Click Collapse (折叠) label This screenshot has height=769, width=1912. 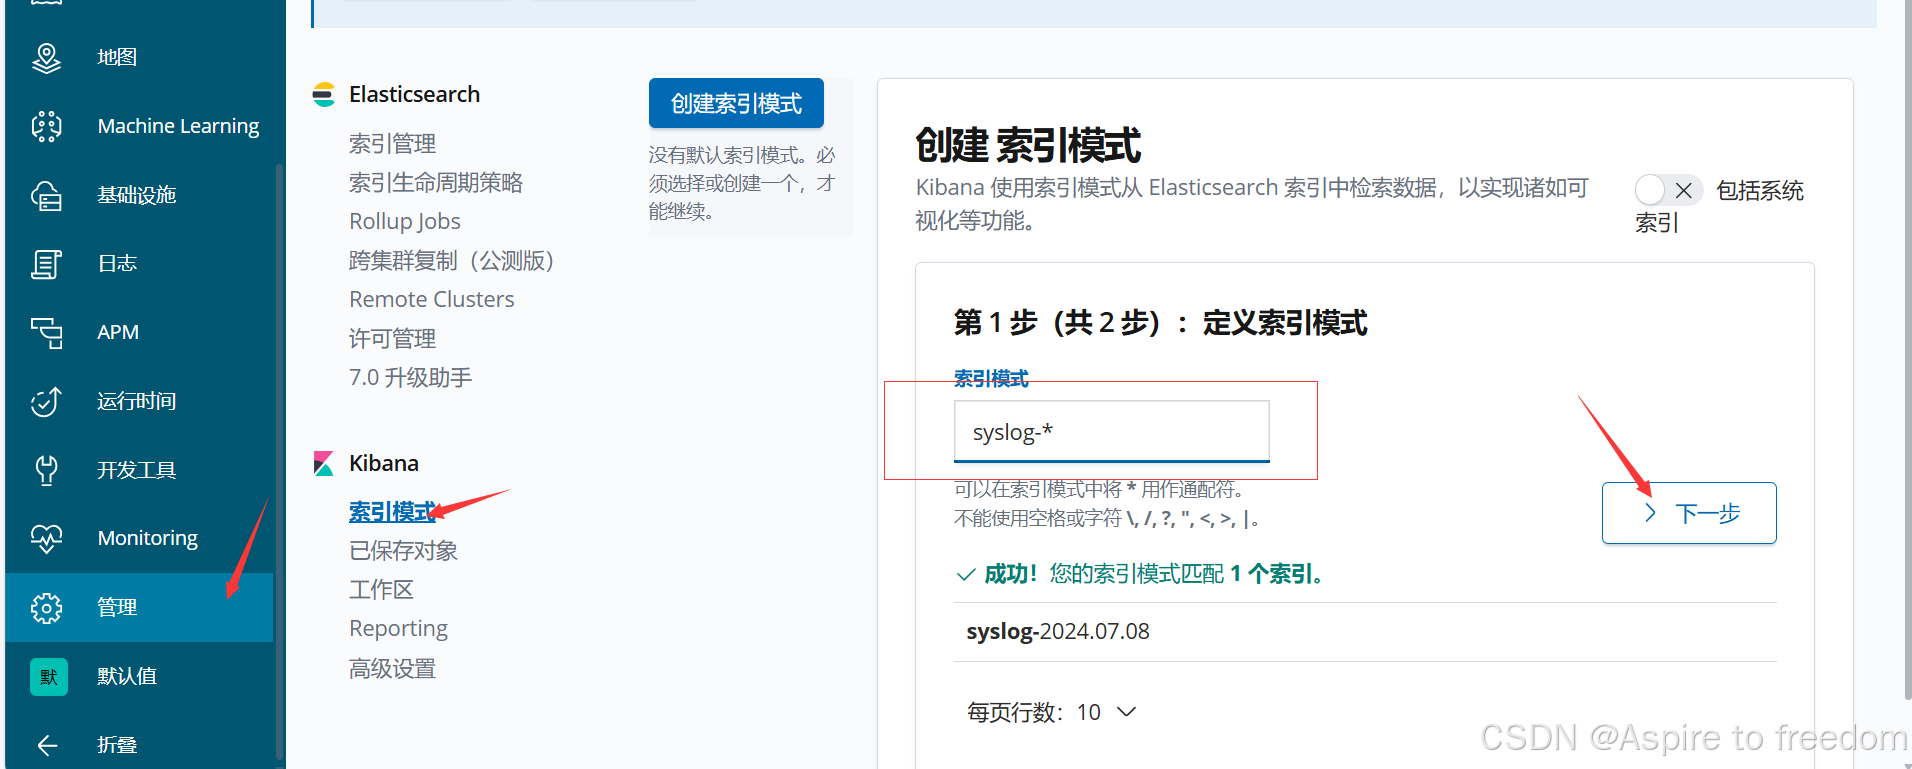pos(117,745)
